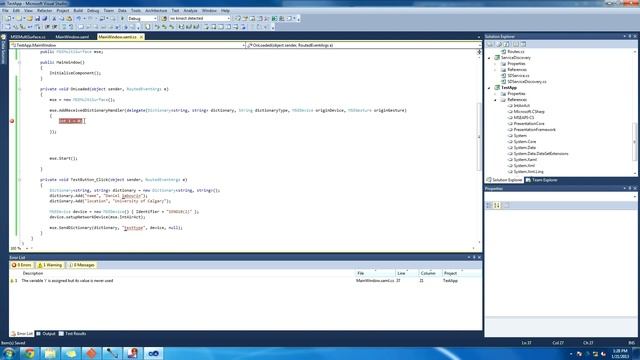Click the Paste clipboard toolbar icon
The width and height of the screenshot is (640, 360).
[x=69, y=18]
